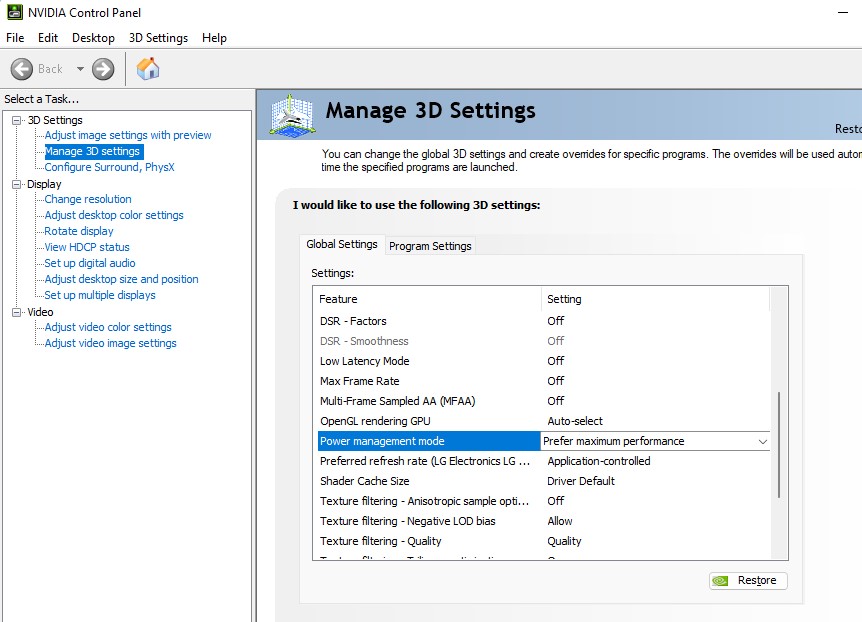Click the Video root tree label
The width and height of the screenshot is (862, 622).
(40, 312)
